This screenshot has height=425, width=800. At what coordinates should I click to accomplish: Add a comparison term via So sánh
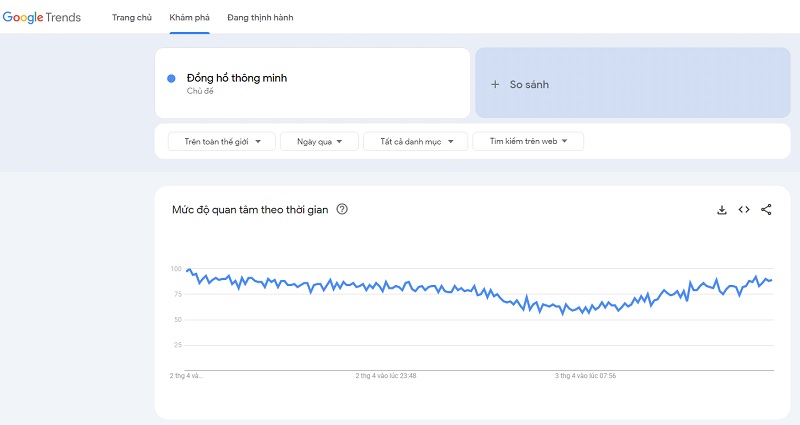click(633, 83)
